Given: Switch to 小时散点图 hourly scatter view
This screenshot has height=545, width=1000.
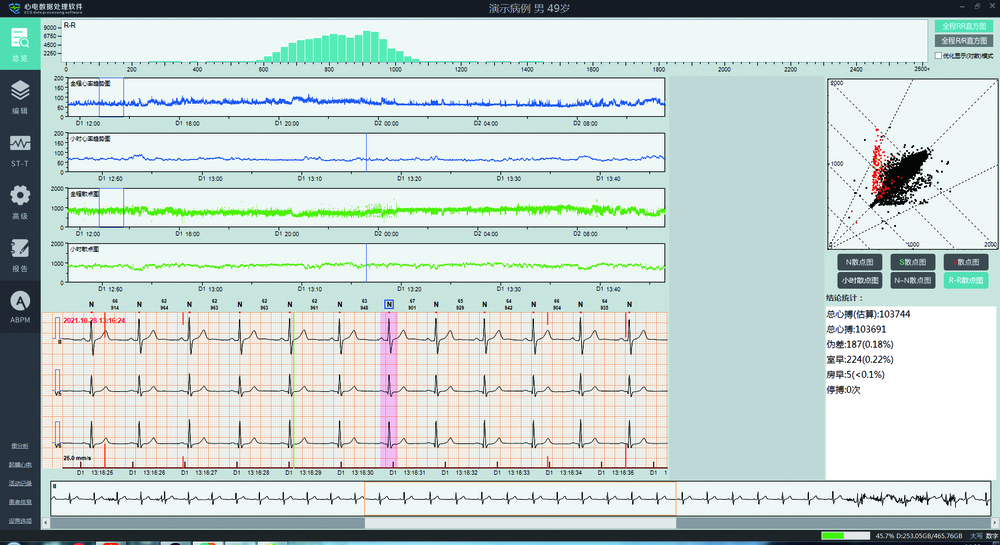Looking at the screenshot, I should (860, 281).
